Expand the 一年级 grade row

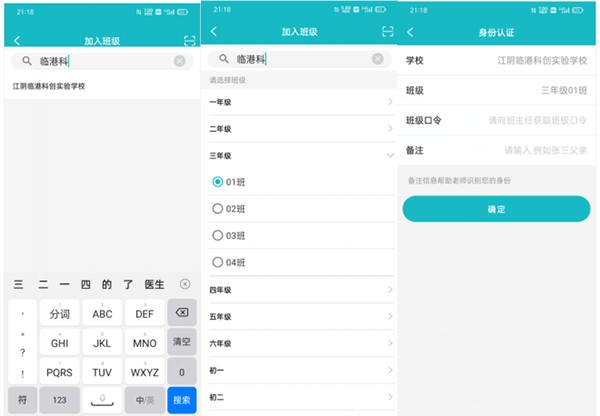point(389,102)
